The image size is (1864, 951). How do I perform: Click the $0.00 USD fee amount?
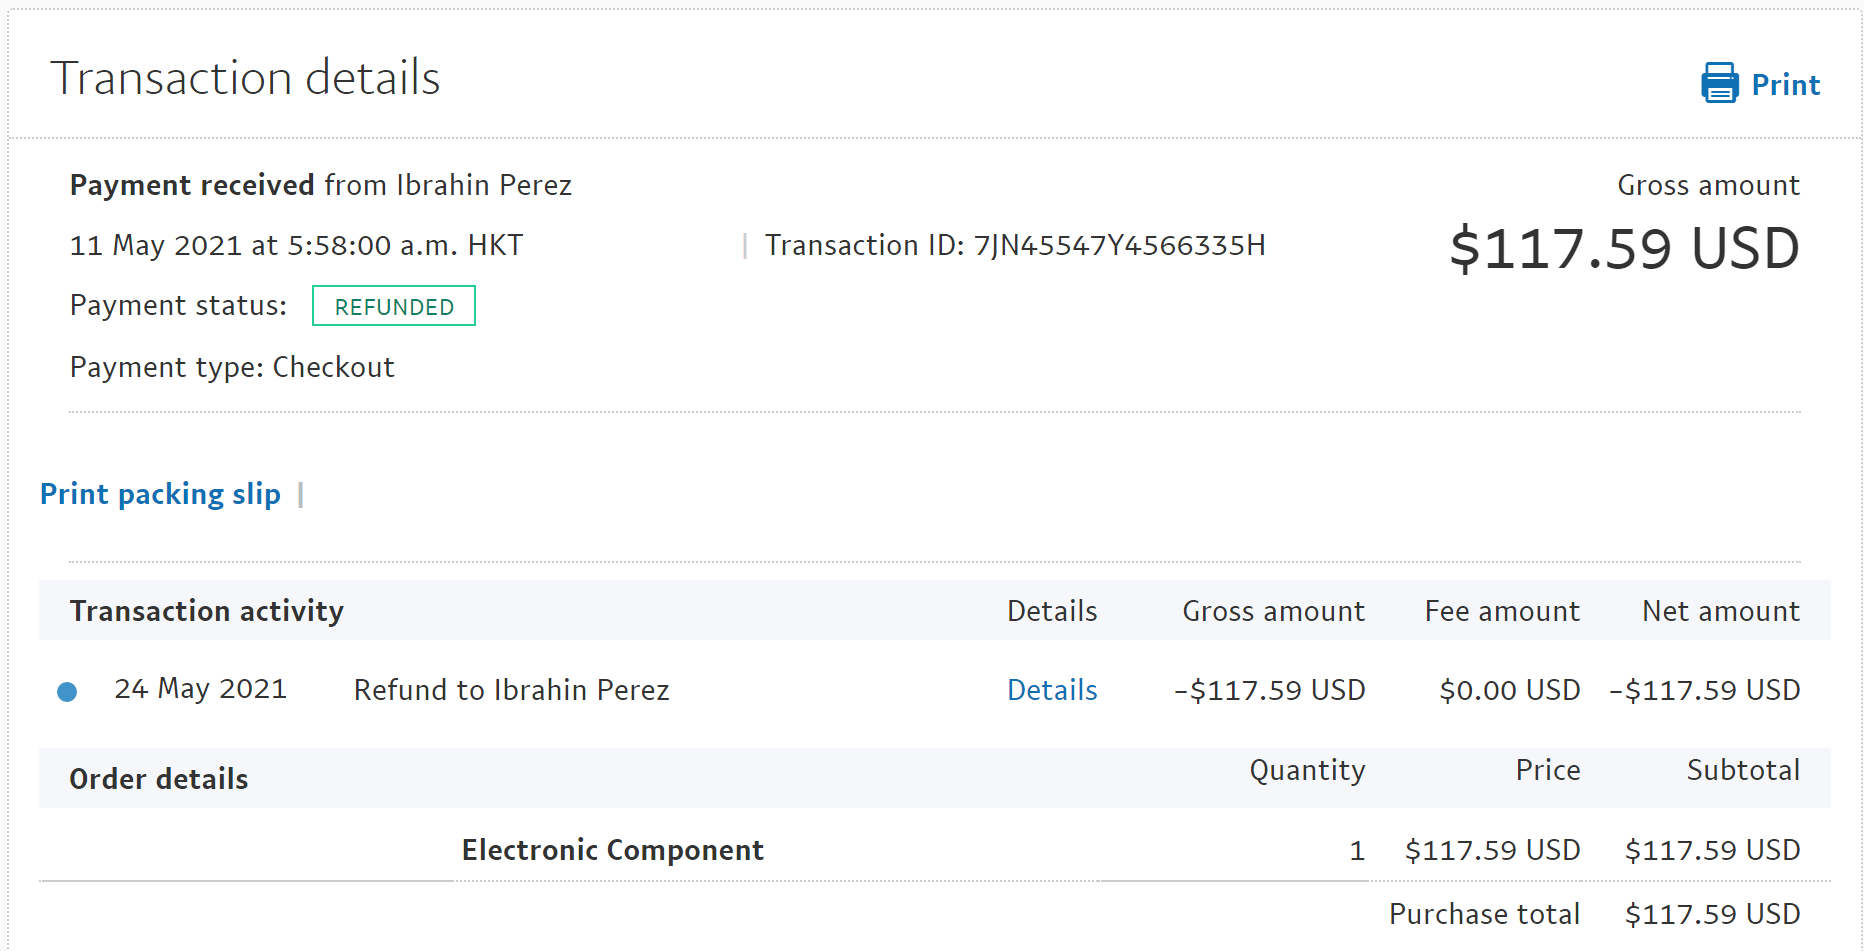pyautogui.click(x=1509, y=690)
